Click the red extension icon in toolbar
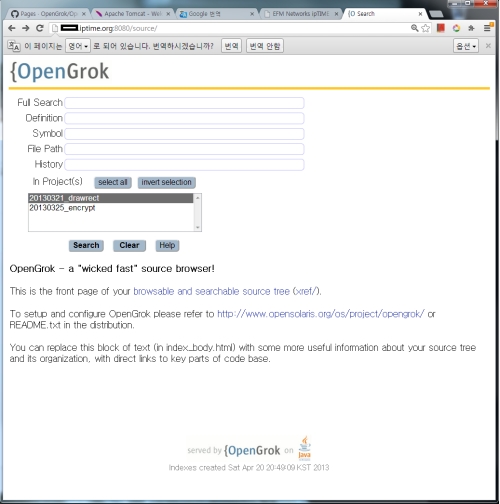This screenshot has width=500, height=504. [441, 28]
